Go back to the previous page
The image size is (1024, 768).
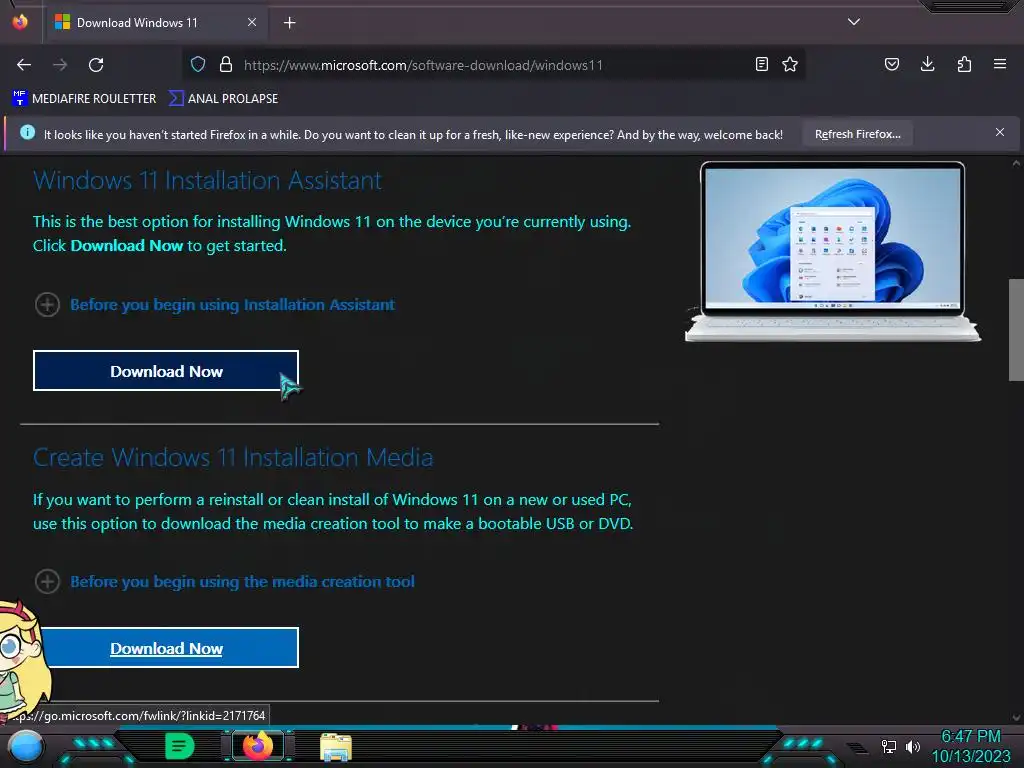pyautogui.click(x=24, y=65)
